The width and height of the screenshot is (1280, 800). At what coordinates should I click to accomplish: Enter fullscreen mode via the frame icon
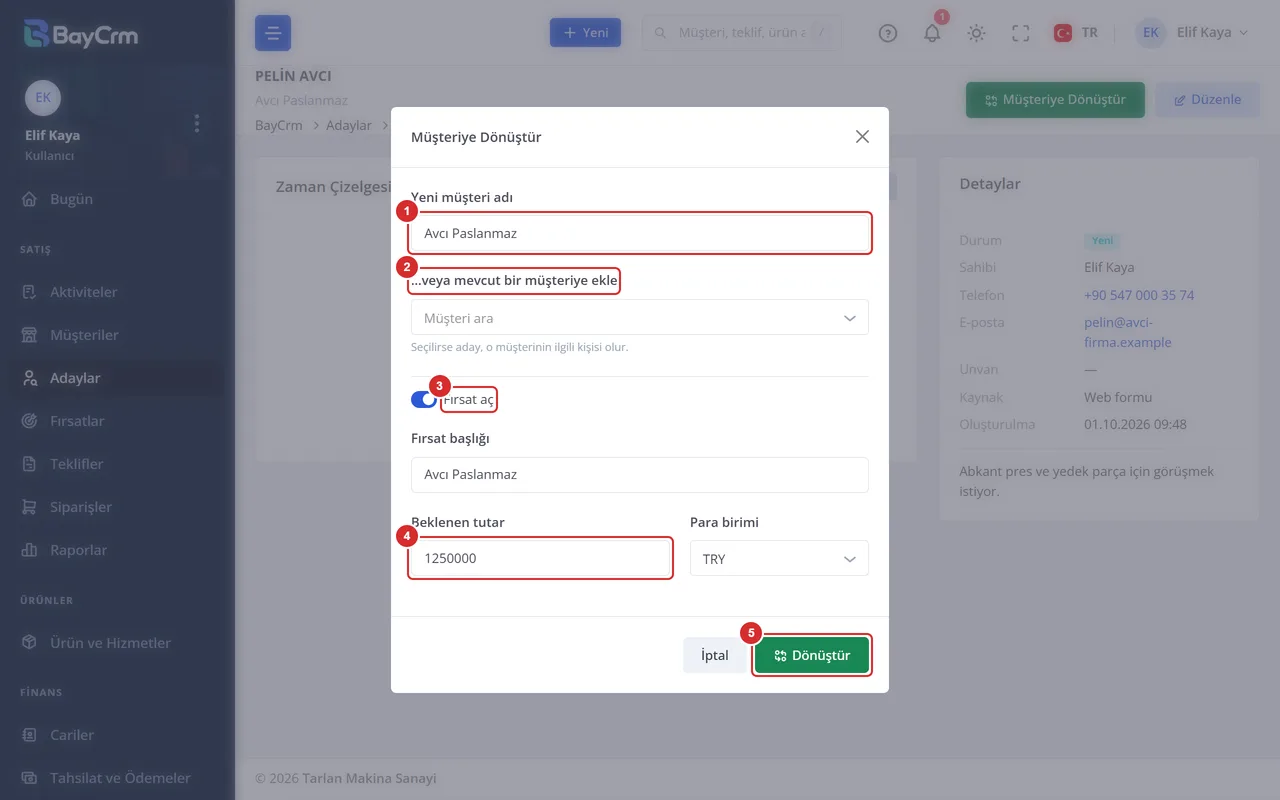tap(1020, 33)
